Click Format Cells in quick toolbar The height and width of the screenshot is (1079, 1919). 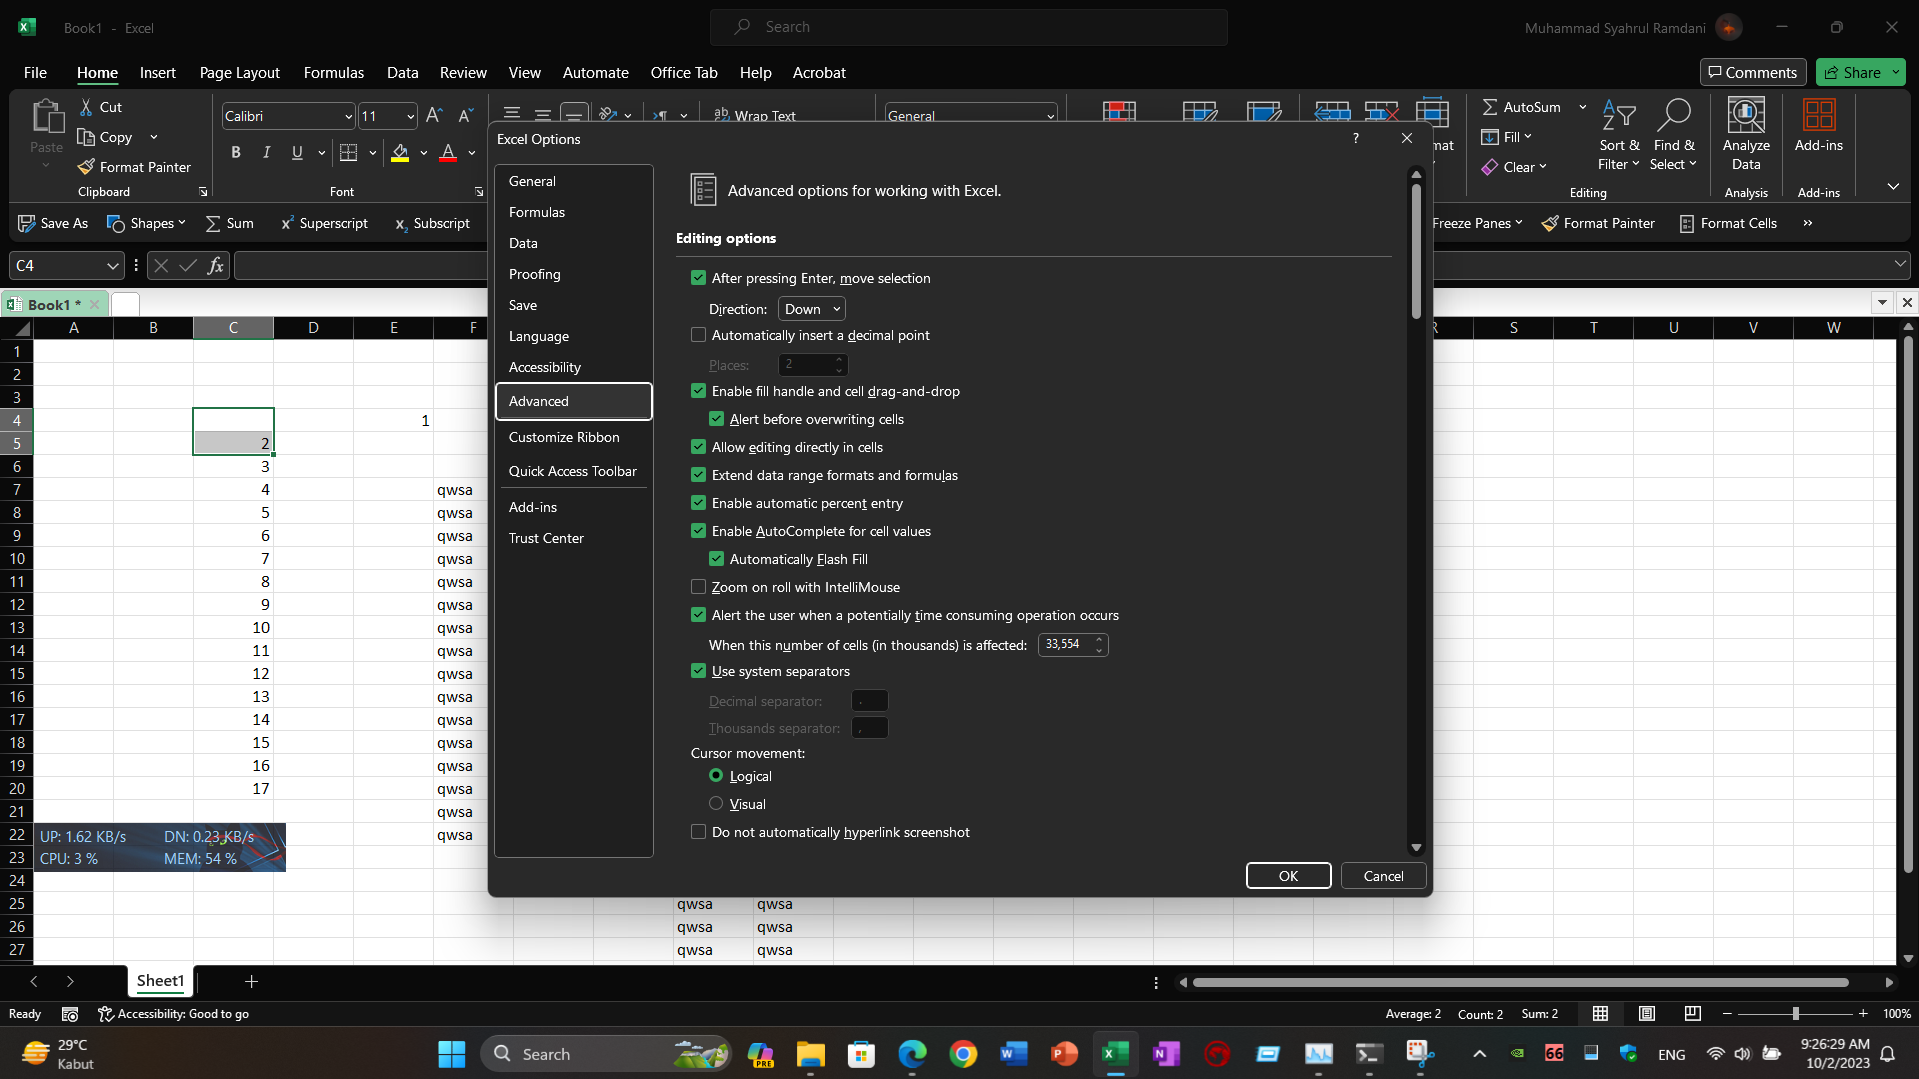click(1728, 223)
